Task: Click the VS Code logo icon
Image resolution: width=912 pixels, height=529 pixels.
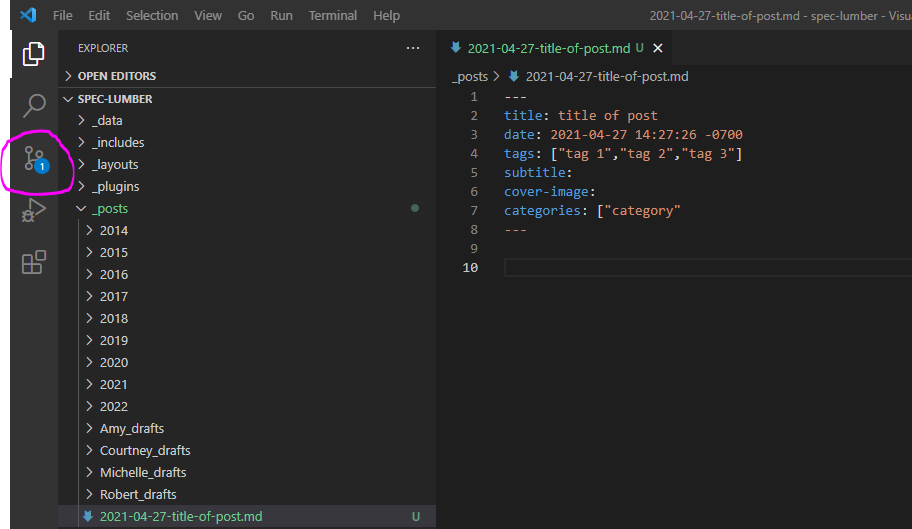Action: pyautogui.click(x=28, y=16)
